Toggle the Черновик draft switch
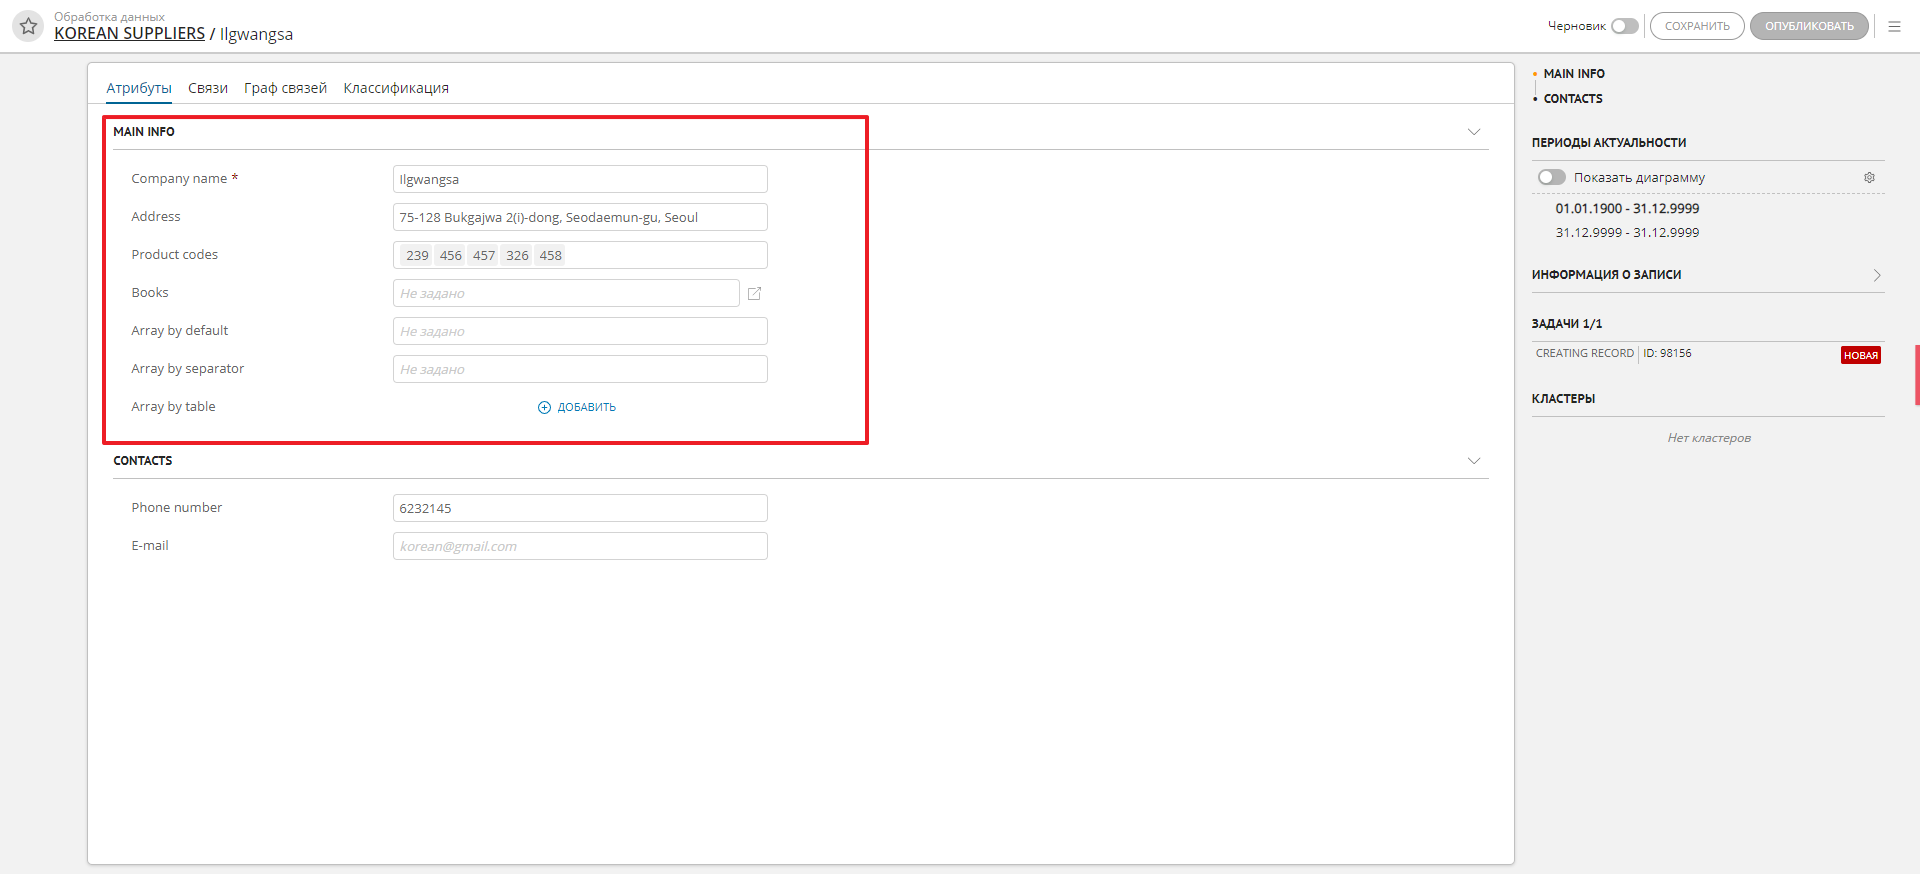This screenshot has width=1920, height=874. point(1624,26)
